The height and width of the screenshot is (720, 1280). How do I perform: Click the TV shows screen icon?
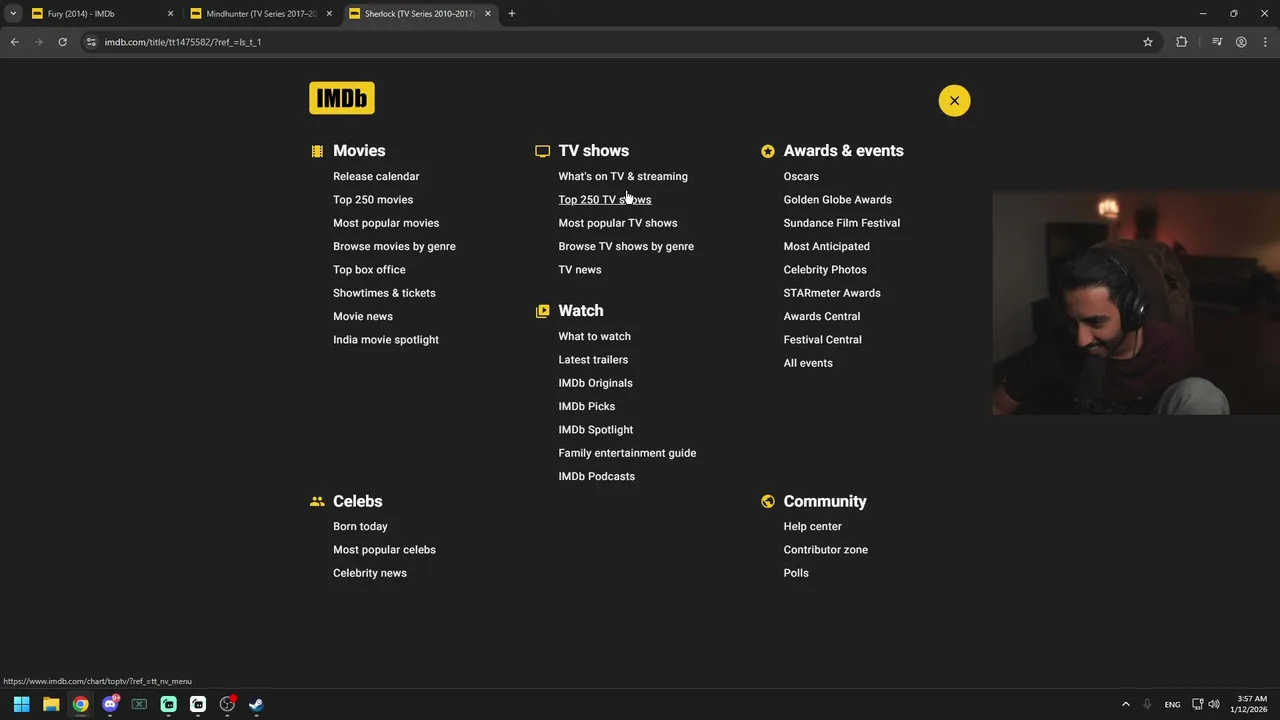[x=542, y=151]
